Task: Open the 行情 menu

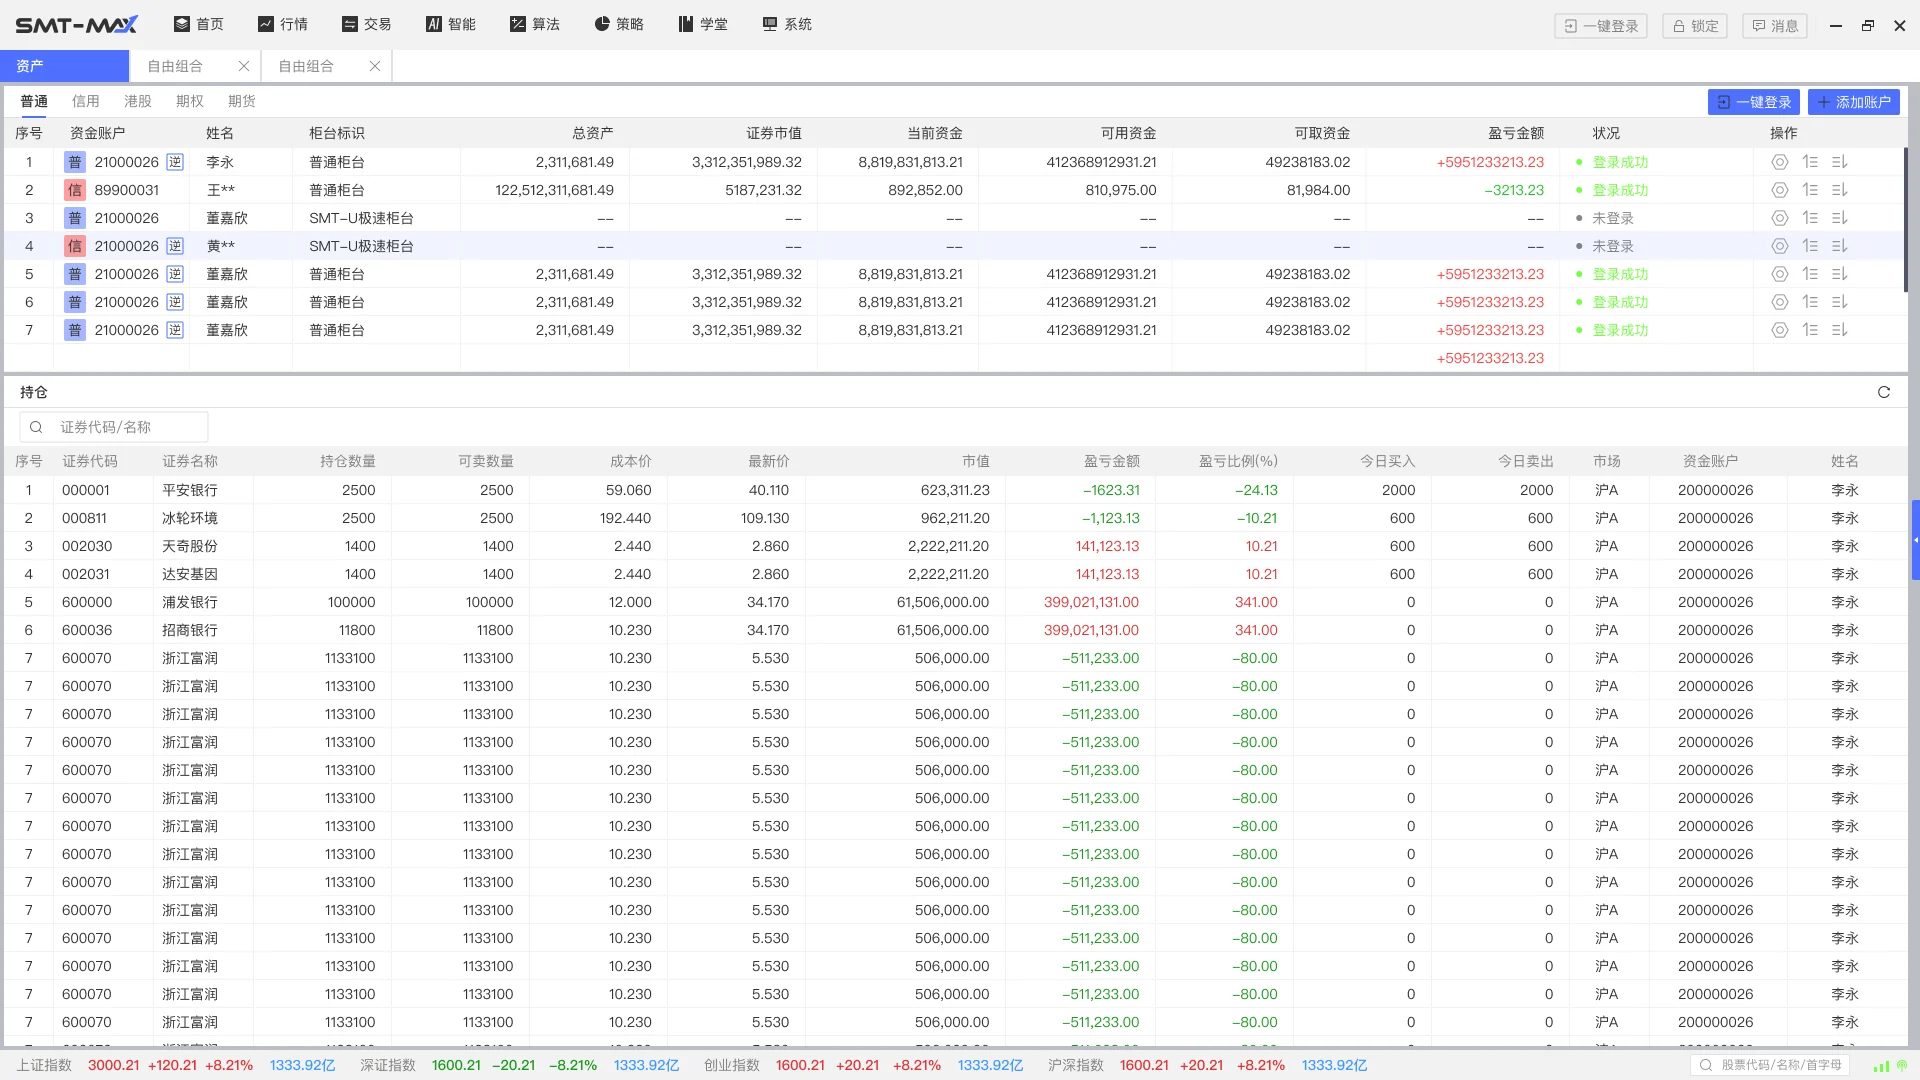Action: (x=283, y=24)
